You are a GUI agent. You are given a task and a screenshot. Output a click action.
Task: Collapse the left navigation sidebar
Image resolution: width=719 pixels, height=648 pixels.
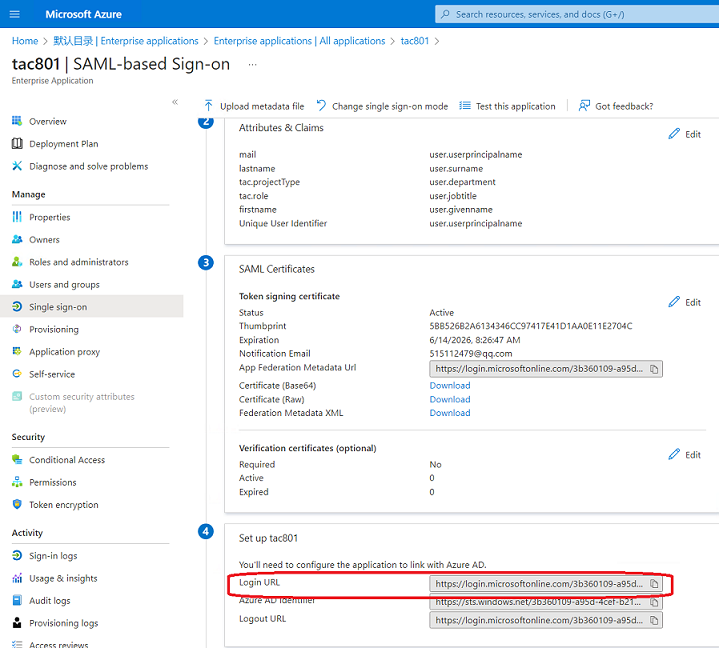[175, 102]
